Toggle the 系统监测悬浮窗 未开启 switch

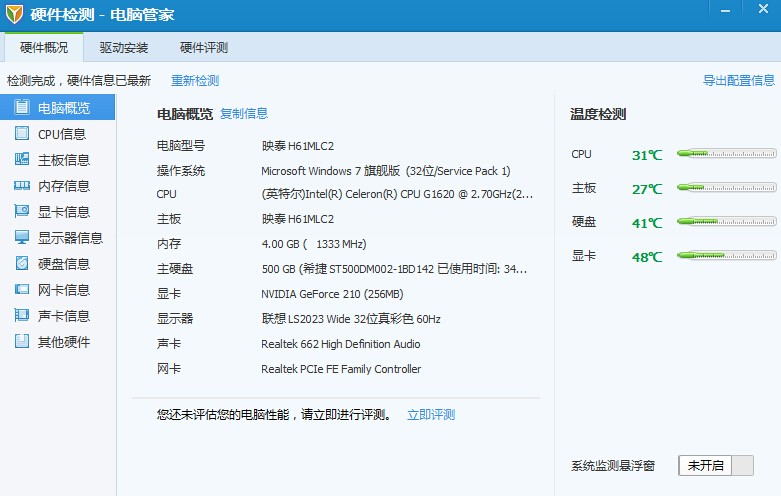tap(716, 466)
